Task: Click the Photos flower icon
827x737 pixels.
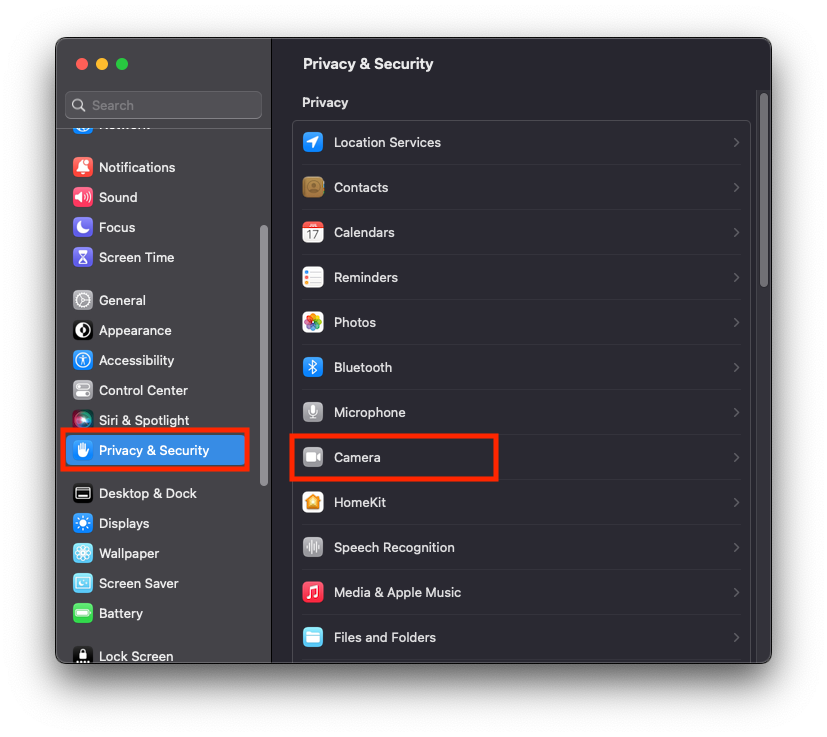Action: point(313,322)
